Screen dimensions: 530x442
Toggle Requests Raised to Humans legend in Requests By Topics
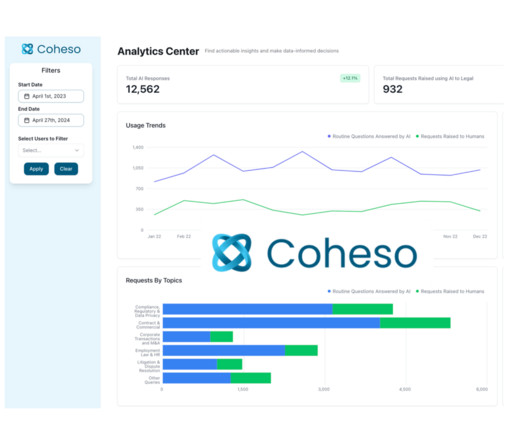[x=450, y=291]
